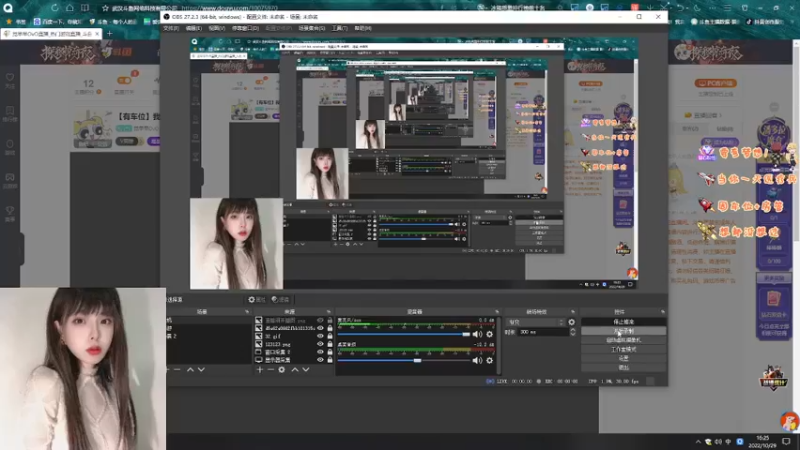Viewport: 800px width, 450px height.
Task: Go to browser home page icon
Action: point(69,8)
